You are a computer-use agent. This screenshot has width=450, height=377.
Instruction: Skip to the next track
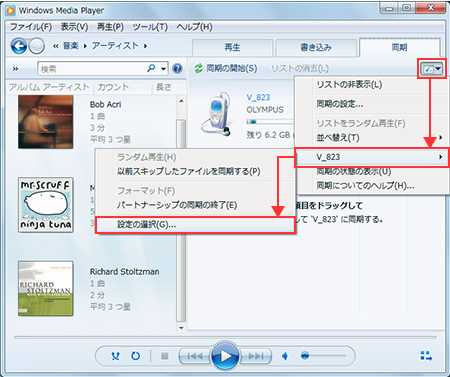[x=256, y=356]
